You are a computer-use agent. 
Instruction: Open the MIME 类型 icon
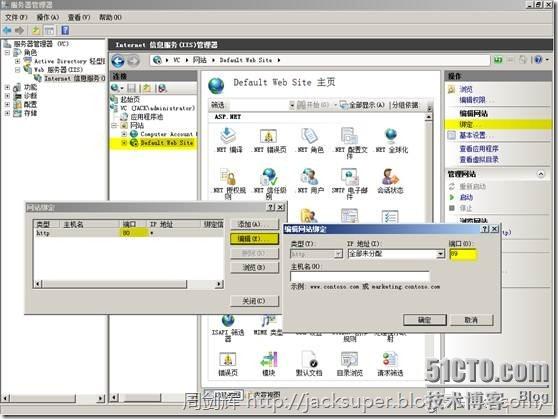(268, 325)
